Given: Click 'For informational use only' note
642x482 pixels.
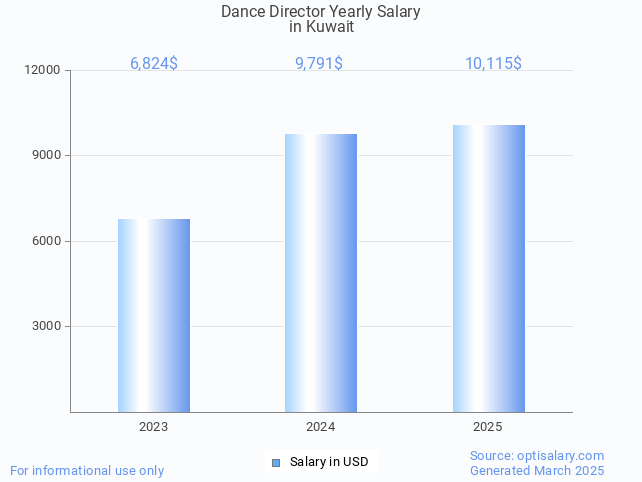Looking at the screenshot, I should point(87,471).
